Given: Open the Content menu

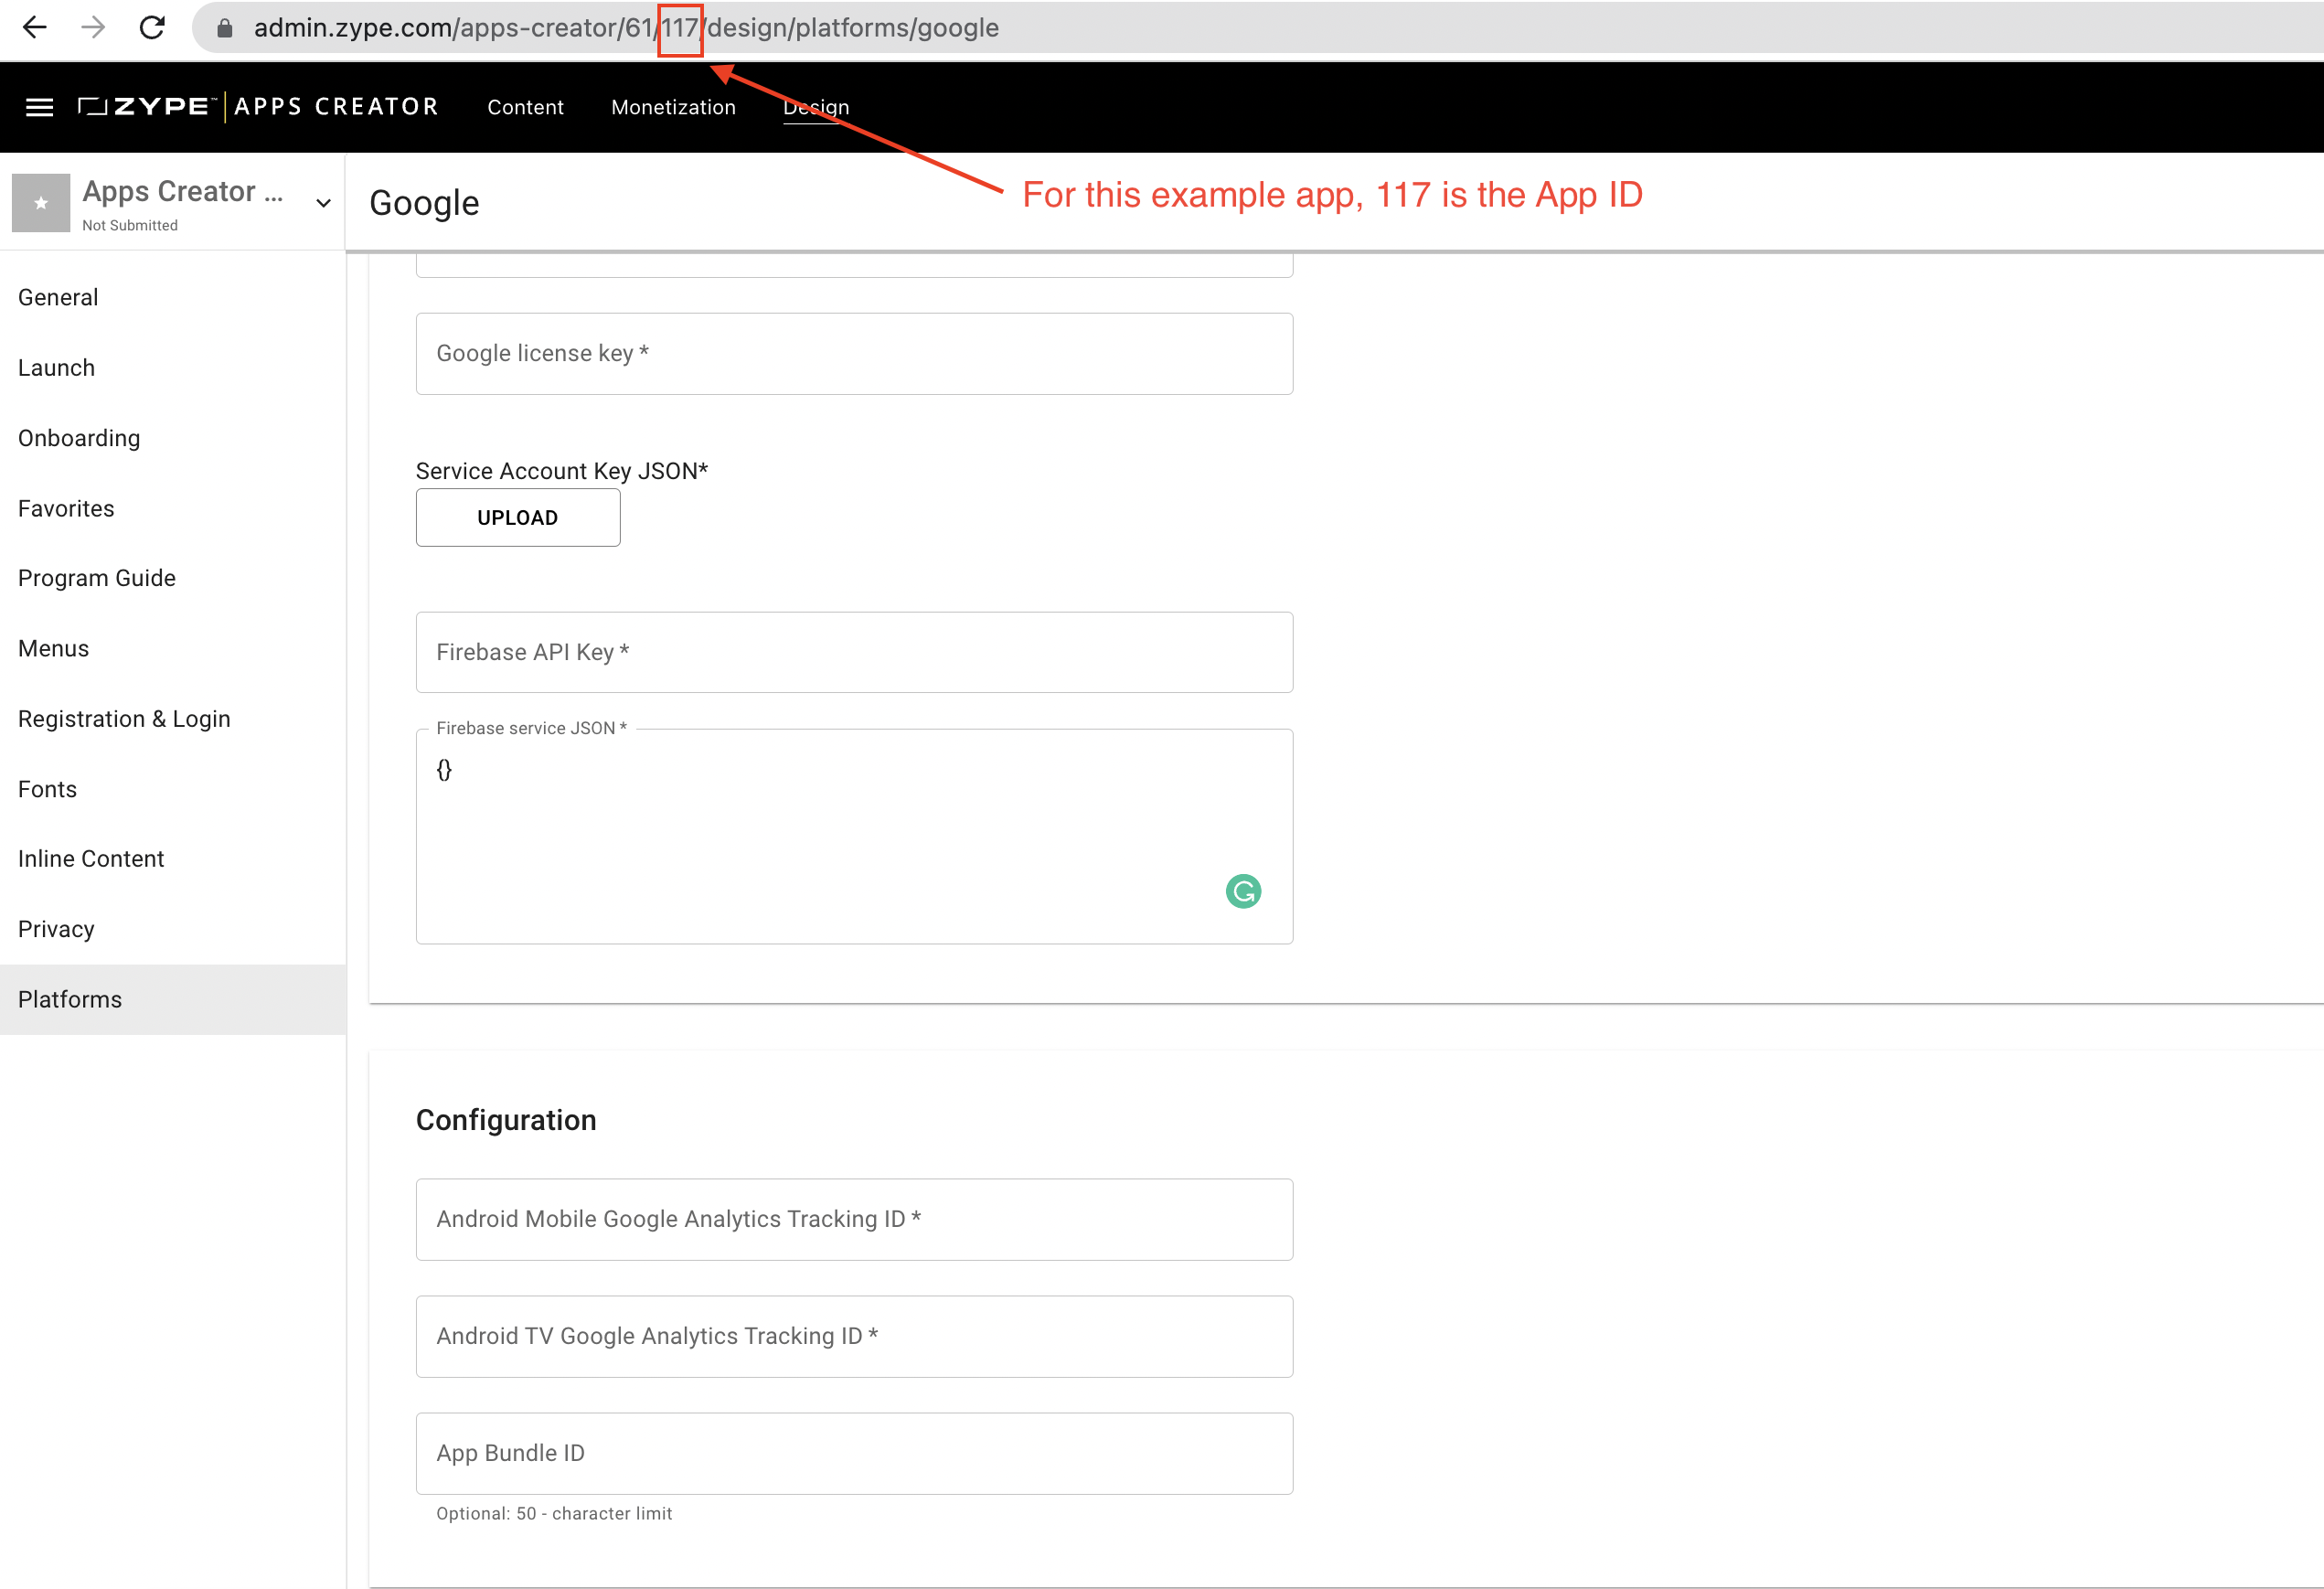Looking at the screenshot, I should pyautogui.click(x=526, y=107).
